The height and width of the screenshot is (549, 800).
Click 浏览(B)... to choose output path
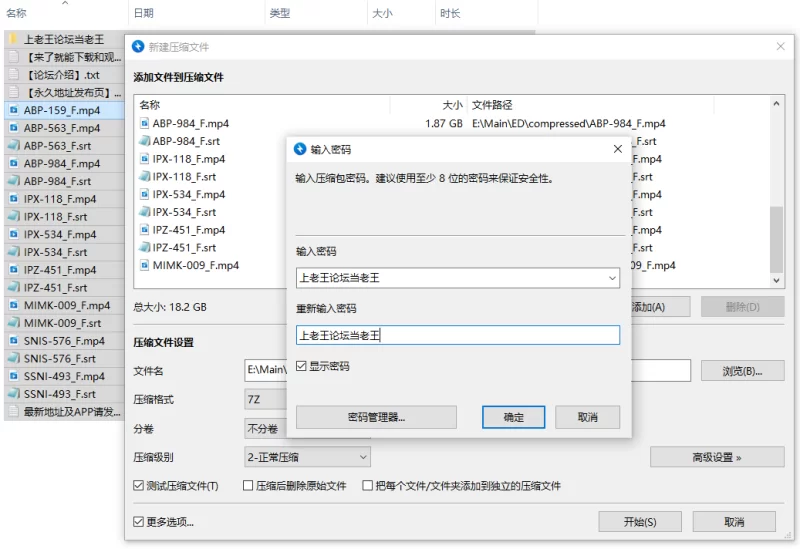pos(742,371)
